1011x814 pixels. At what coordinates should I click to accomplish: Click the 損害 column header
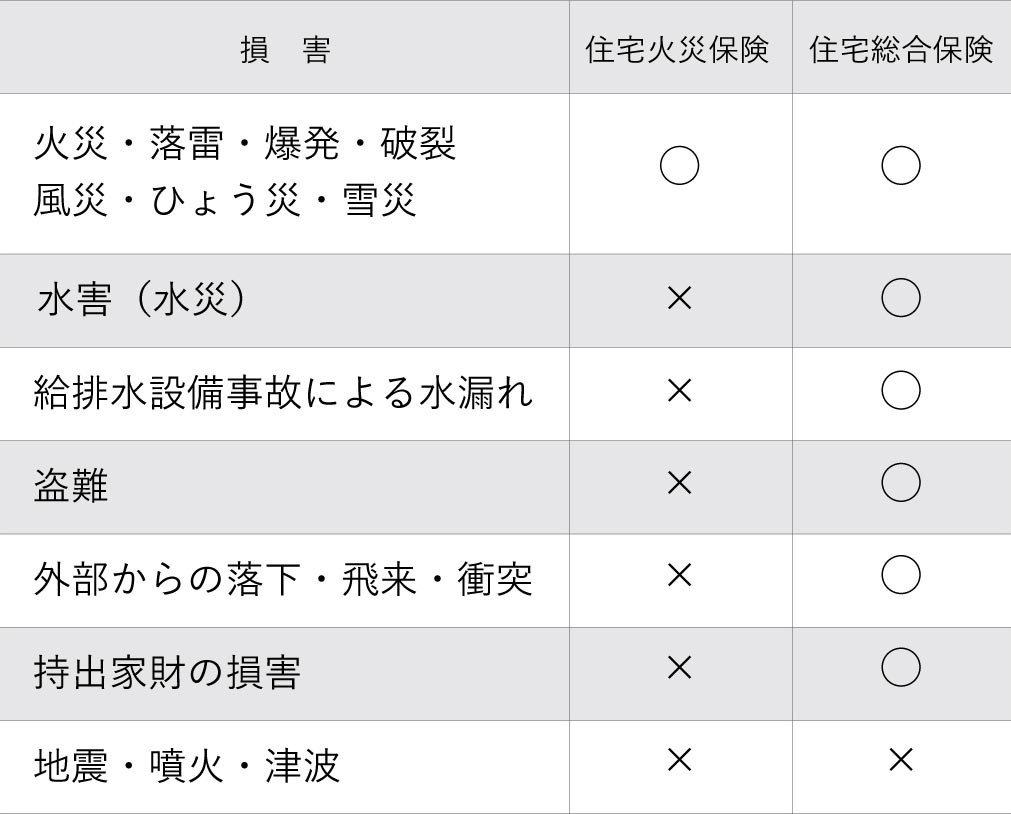pos(285,50)
